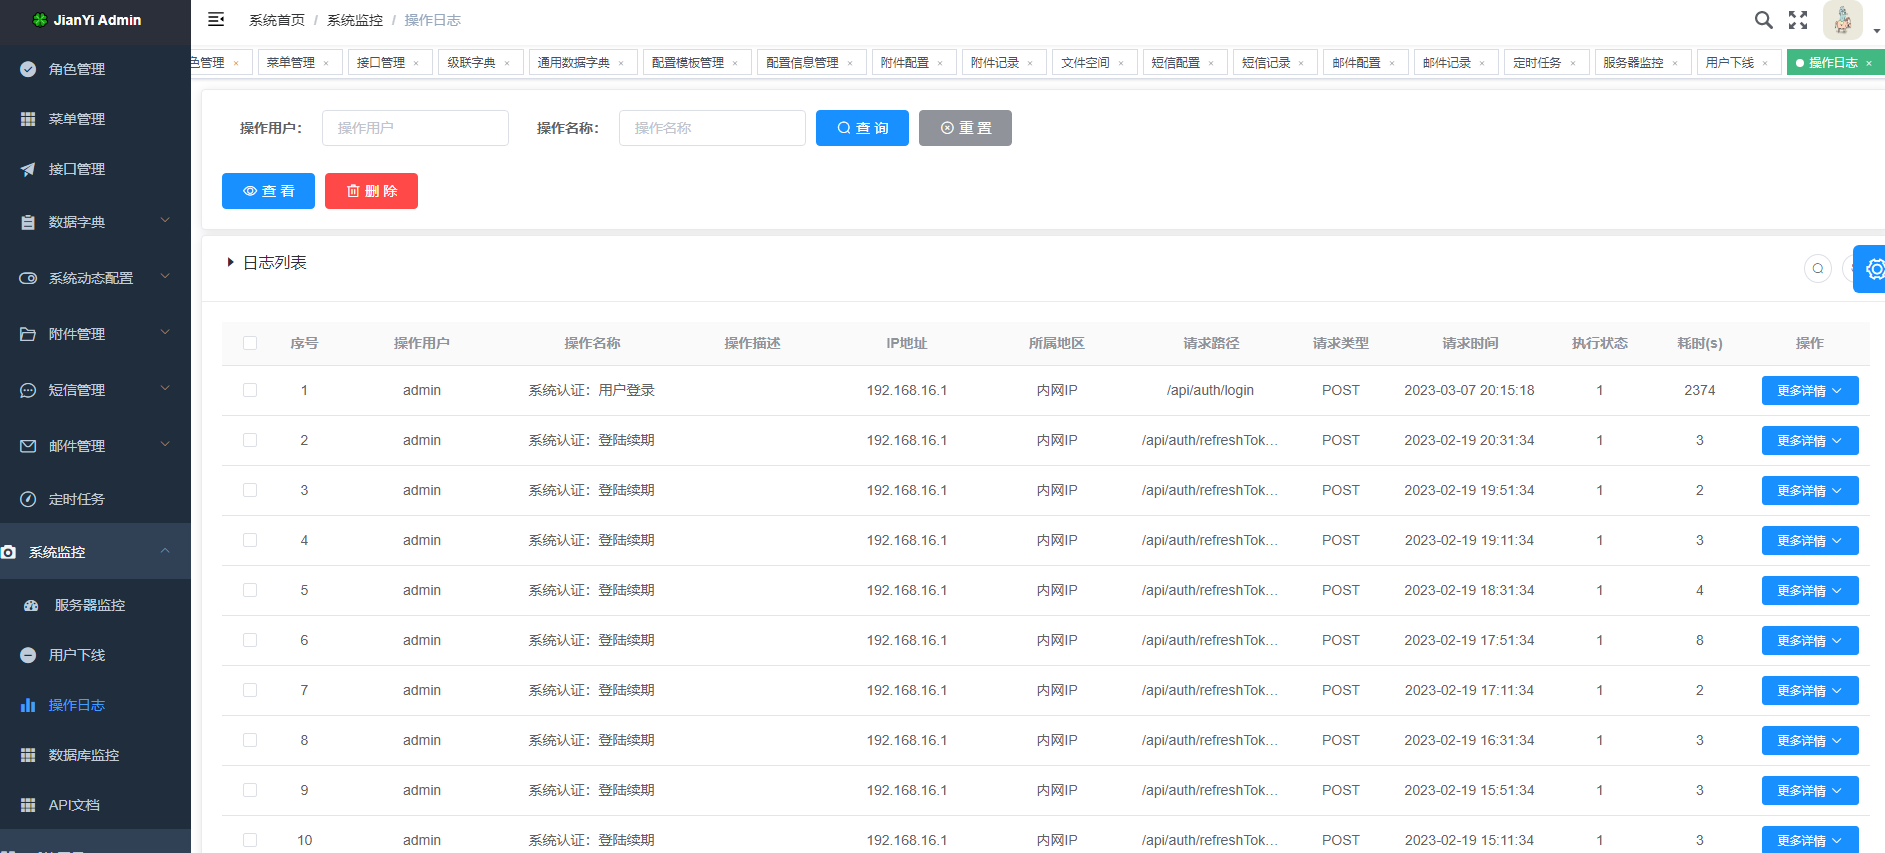Click the log list search circle icon

tap(1818, 268)
